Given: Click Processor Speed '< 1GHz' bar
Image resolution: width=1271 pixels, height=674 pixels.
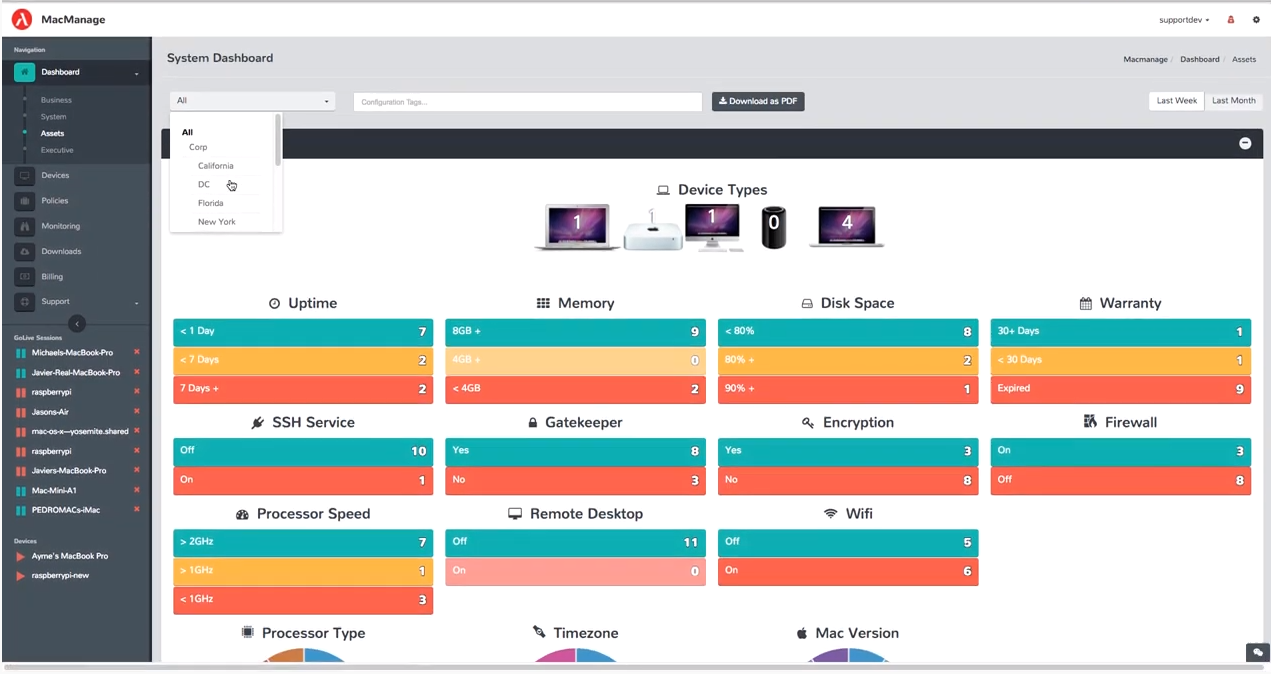Looking at the screenshot, I should click(x=303, y=600).
